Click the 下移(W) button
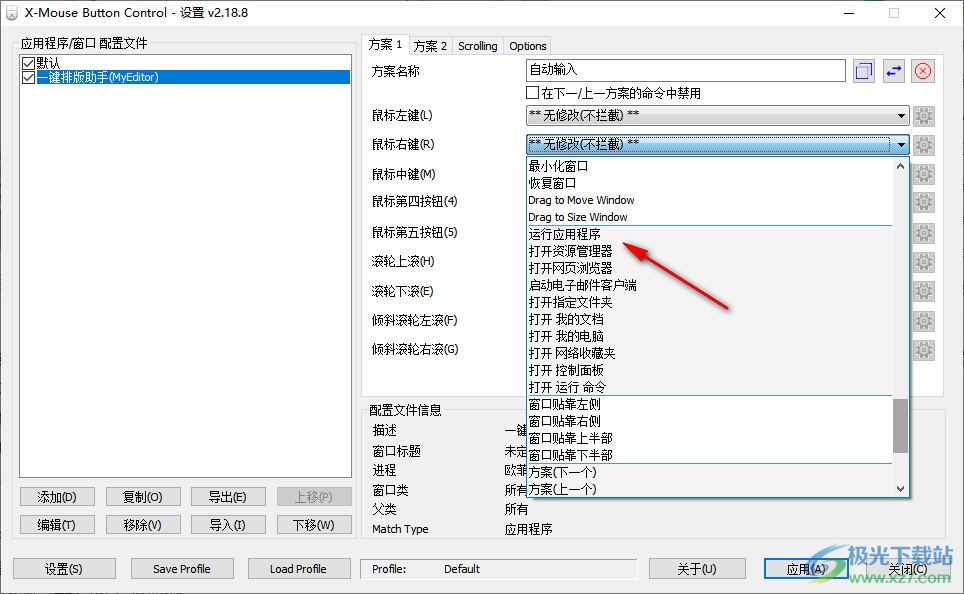This screenshot has height=594, width=964. (x=314, y=525)
